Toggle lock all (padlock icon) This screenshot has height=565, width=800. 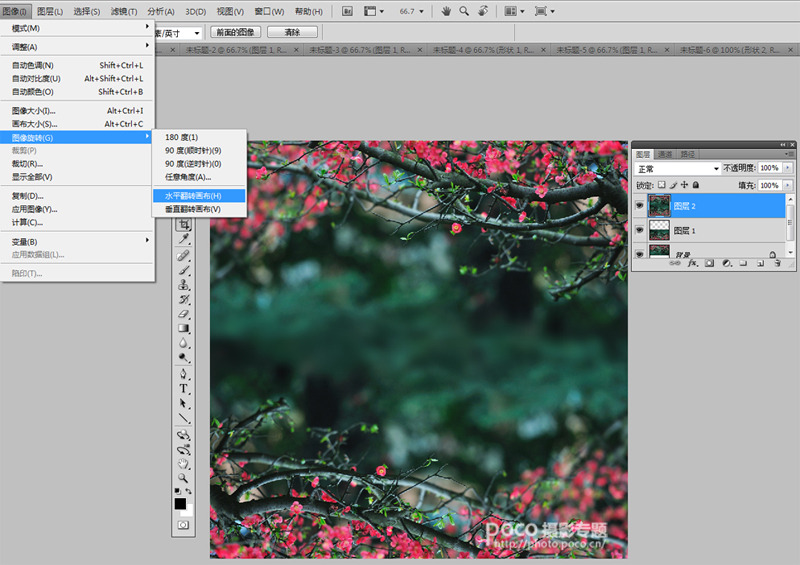click(x=695, y=185)
